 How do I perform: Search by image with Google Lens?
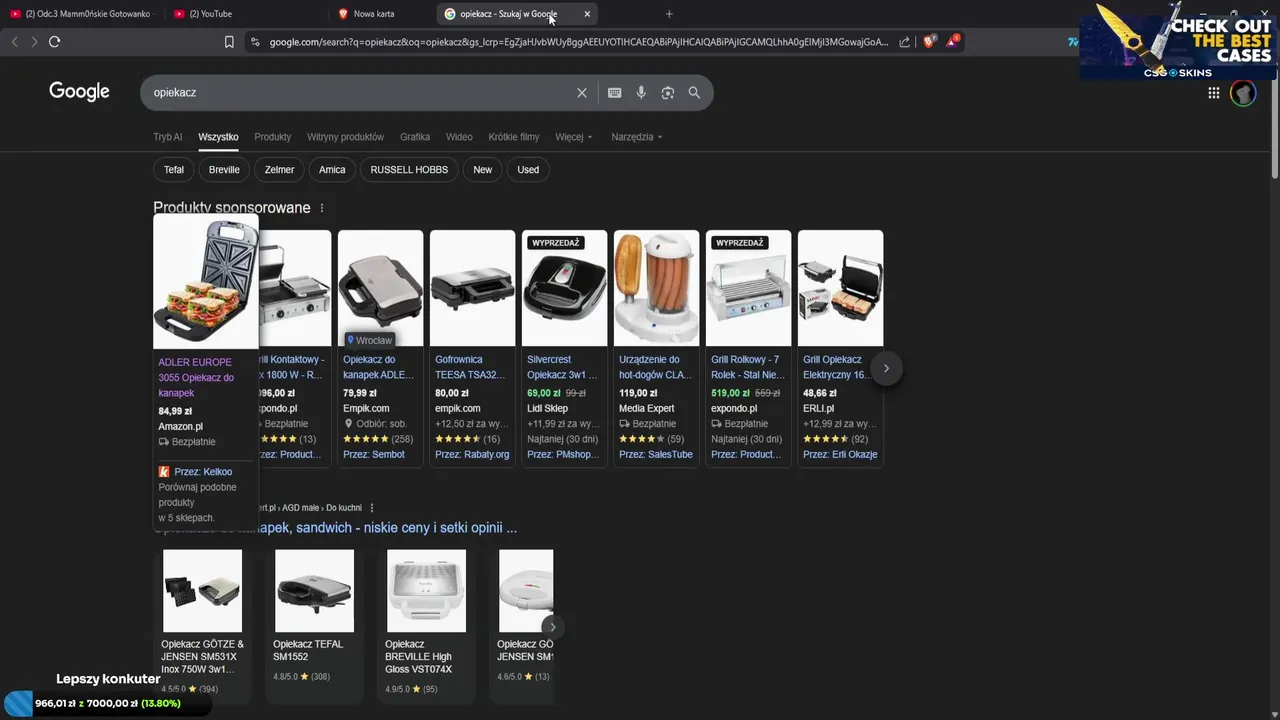pyautogui.click(x=668, y=92)
